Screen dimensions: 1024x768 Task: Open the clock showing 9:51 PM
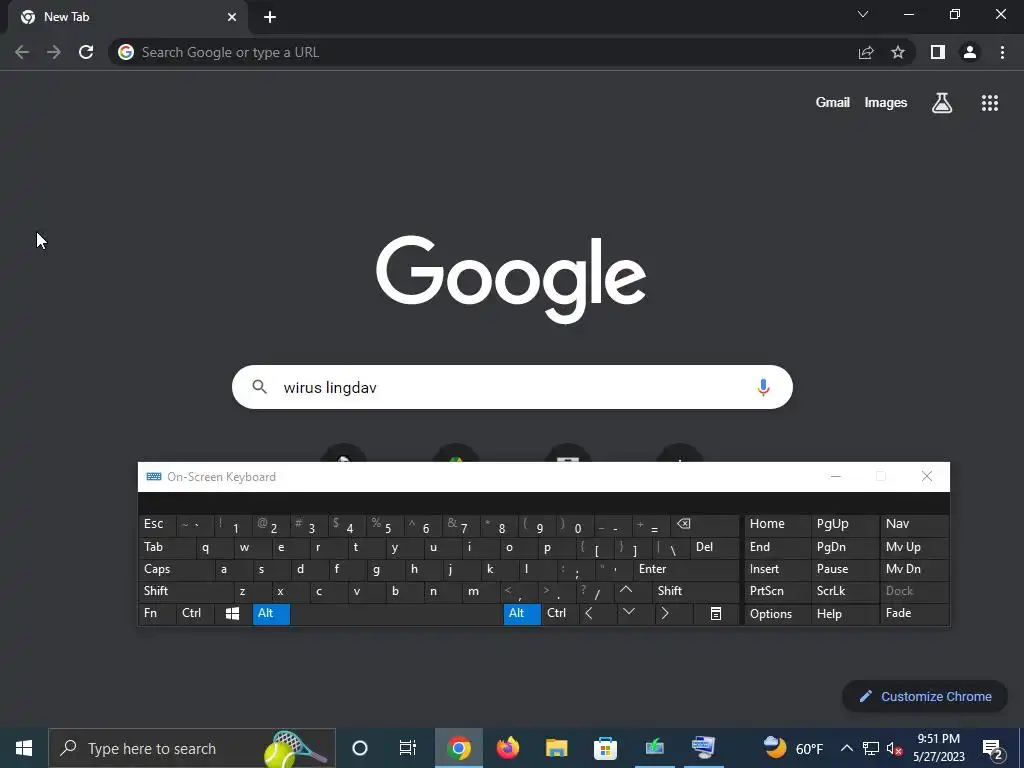pyautogui.click(x=938, y=748)
